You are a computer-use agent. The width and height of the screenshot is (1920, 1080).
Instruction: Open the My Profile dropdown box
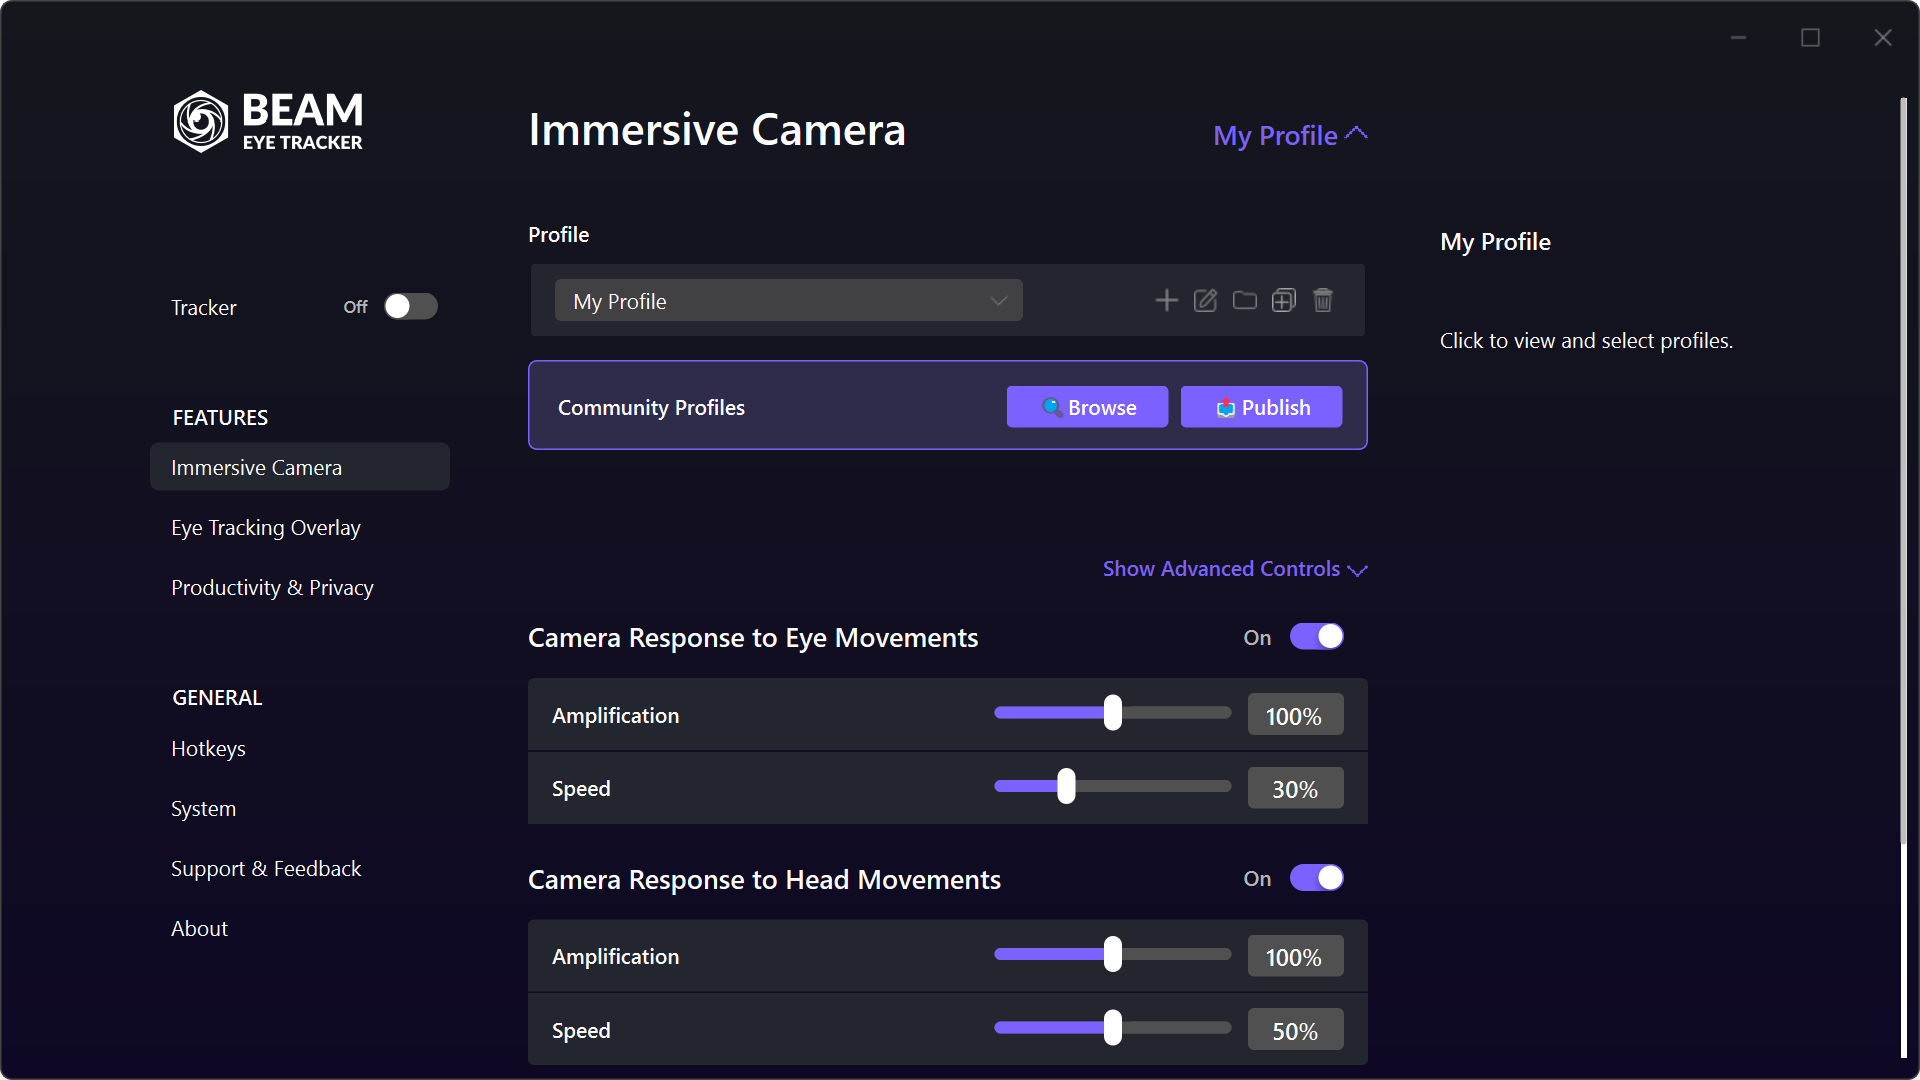pos(788,301)
